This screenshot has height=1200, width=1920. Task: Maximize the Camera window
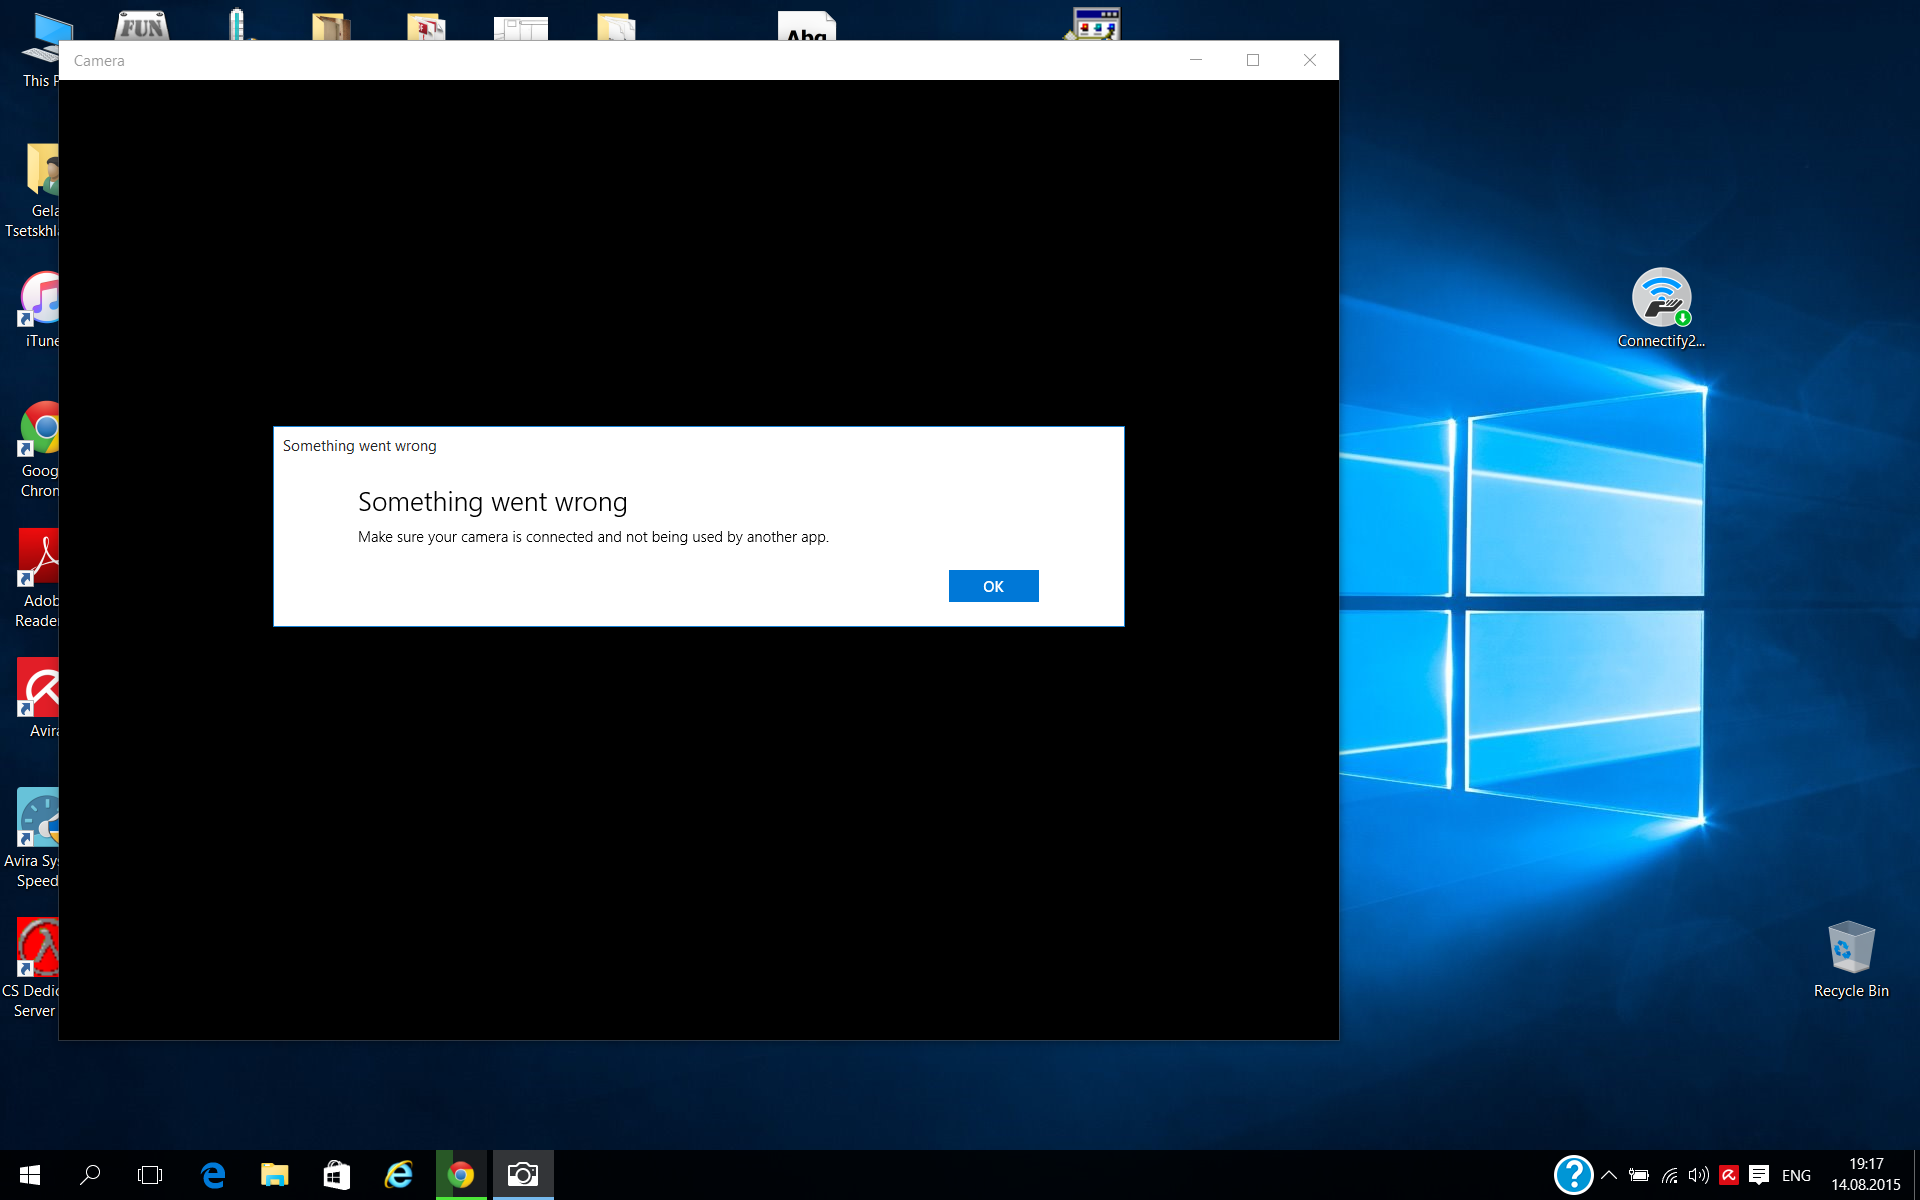tap(1252, 60)
